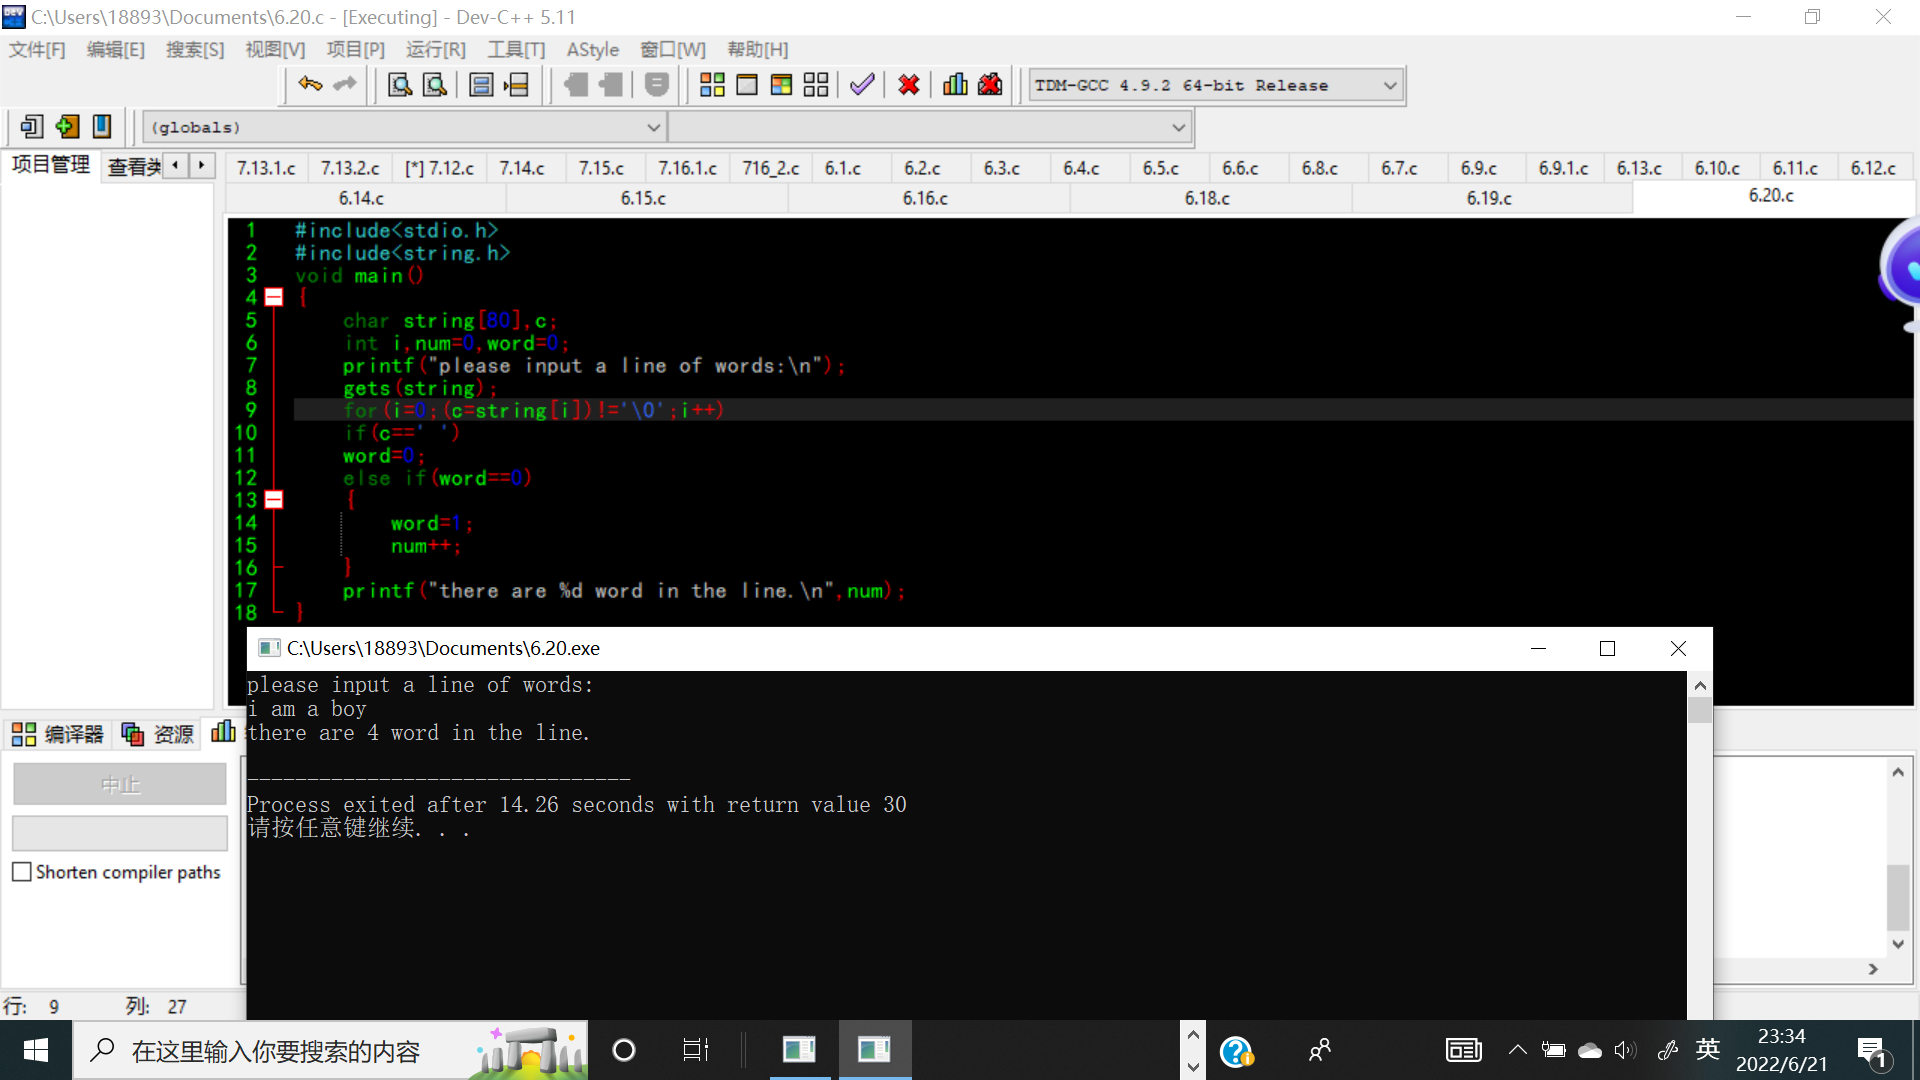
Task: Click the printf line 17 in code
Action: click(624, 591)
